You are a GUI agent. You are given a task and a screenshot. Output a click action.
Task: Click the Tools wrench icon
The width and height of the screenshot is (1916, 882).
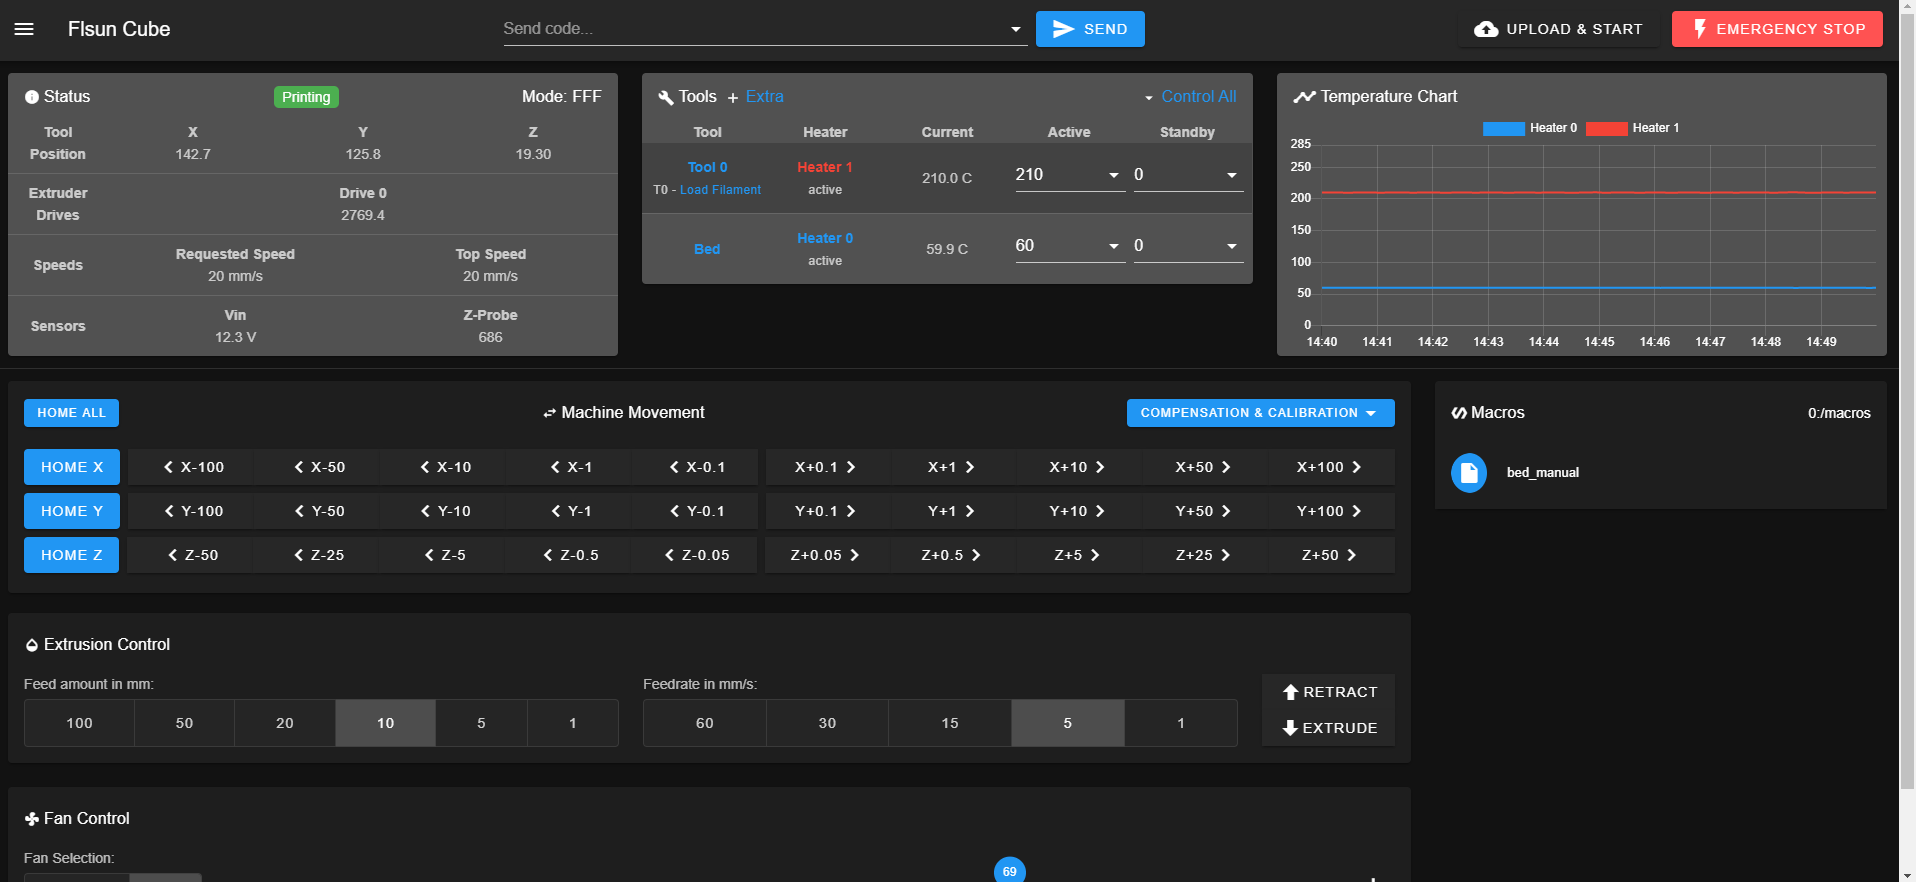(x=666, y=97)
